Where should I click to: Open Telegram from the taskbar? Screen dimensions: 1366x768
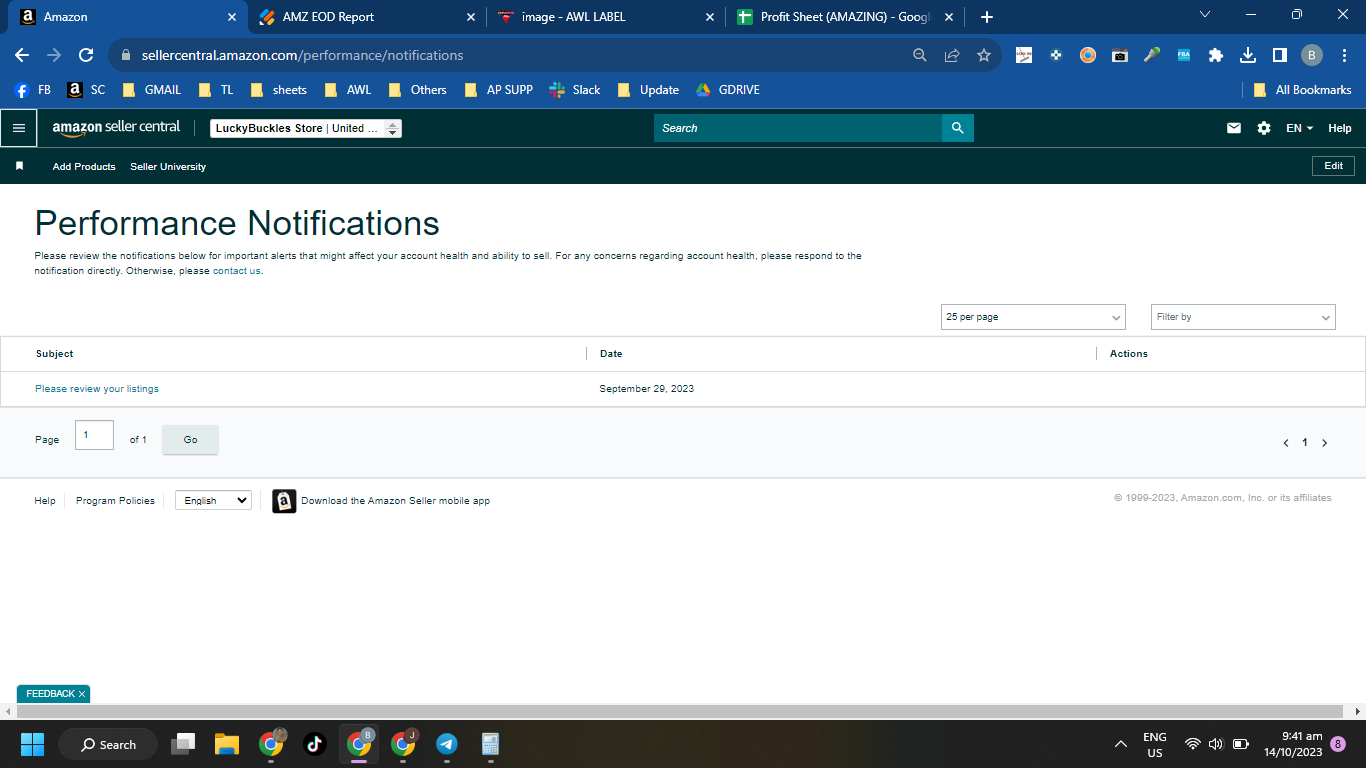447,744
